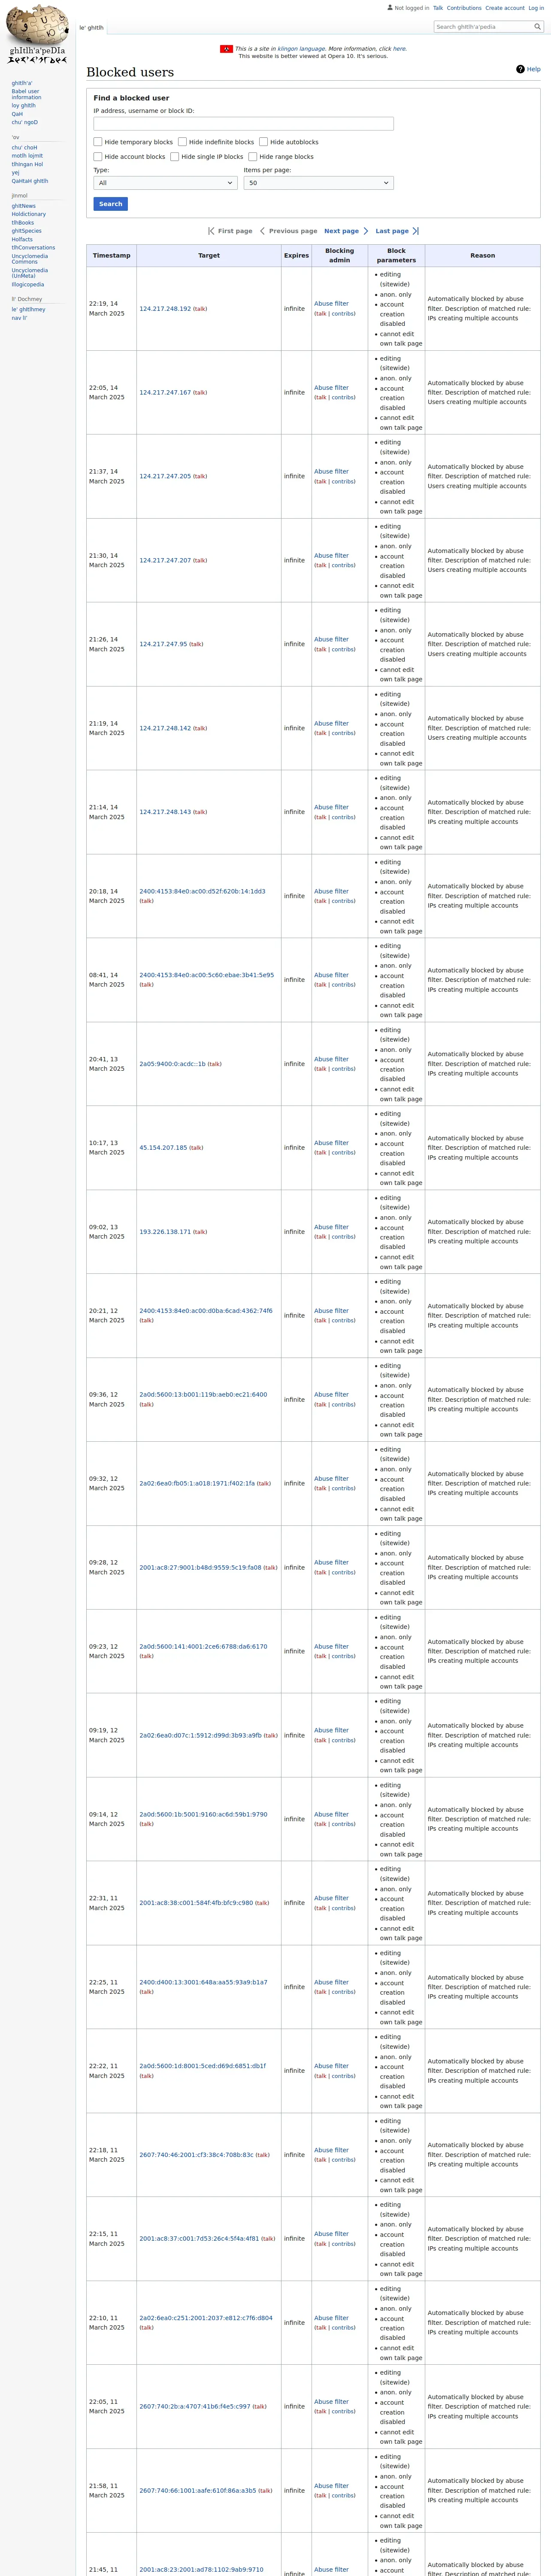This screenshot has width=551, height=2576.
Task: Click the Next page chevron icon
Action: pyautogui.click(x=366, y=231)
